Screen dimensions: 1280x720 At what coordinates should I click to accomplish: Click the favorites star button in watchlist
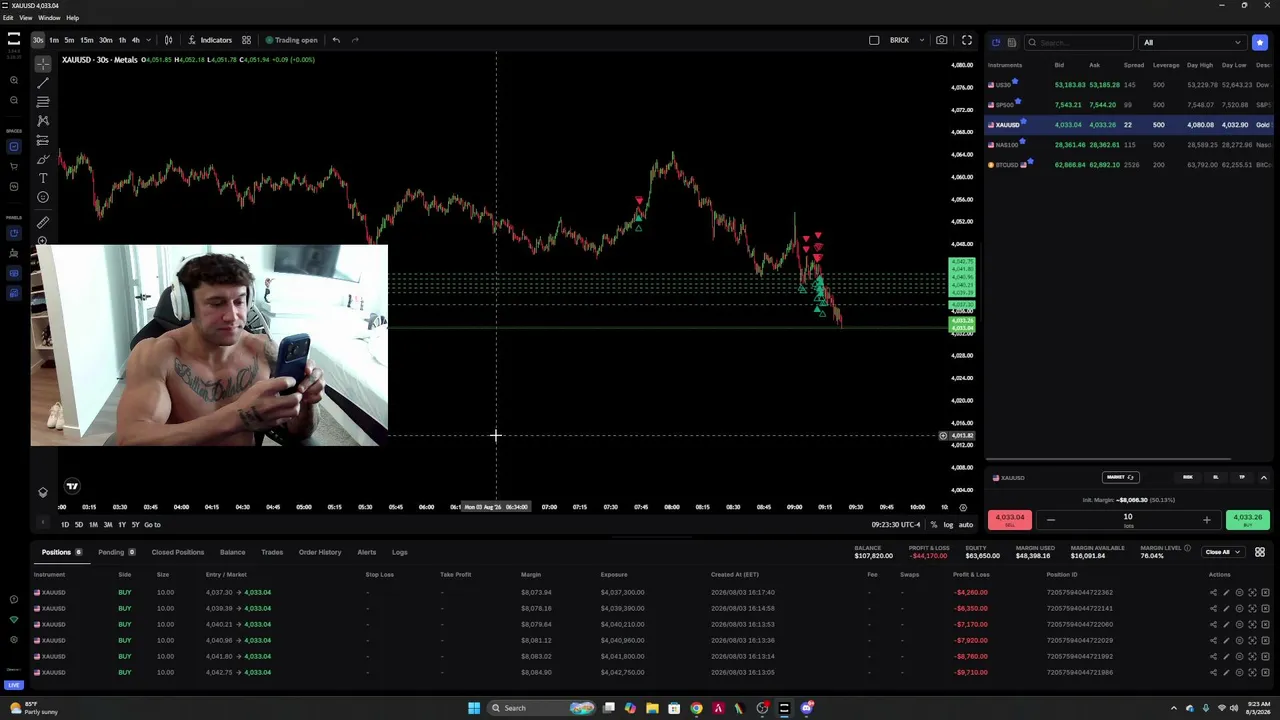pyautogui.click(x=1260, y=42)
